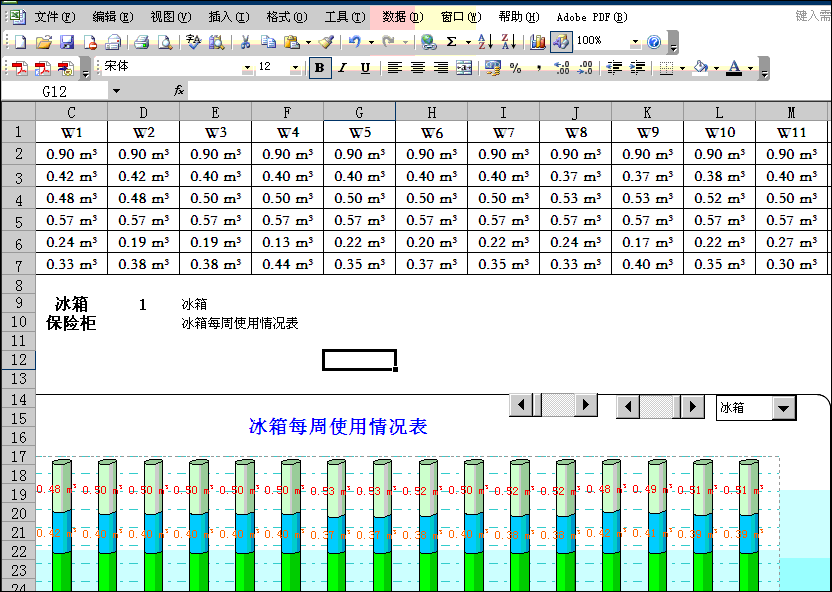This screenshot has width=832, height=592.
Task: Click the AutoSum sigma icon
Action: [451, 42]
